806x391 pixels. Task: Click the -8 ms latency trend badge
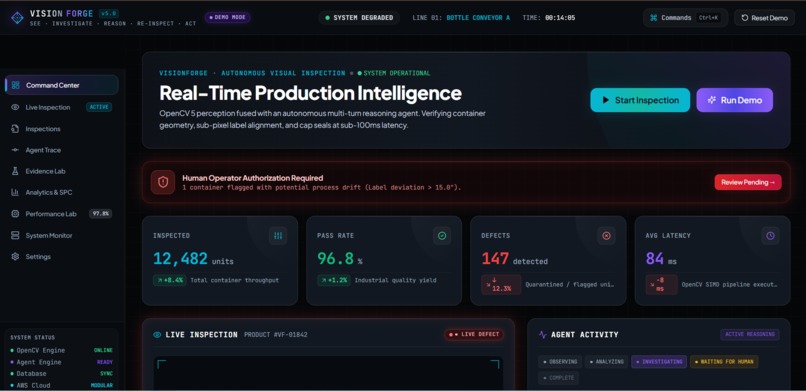click(x=661, y=285)
